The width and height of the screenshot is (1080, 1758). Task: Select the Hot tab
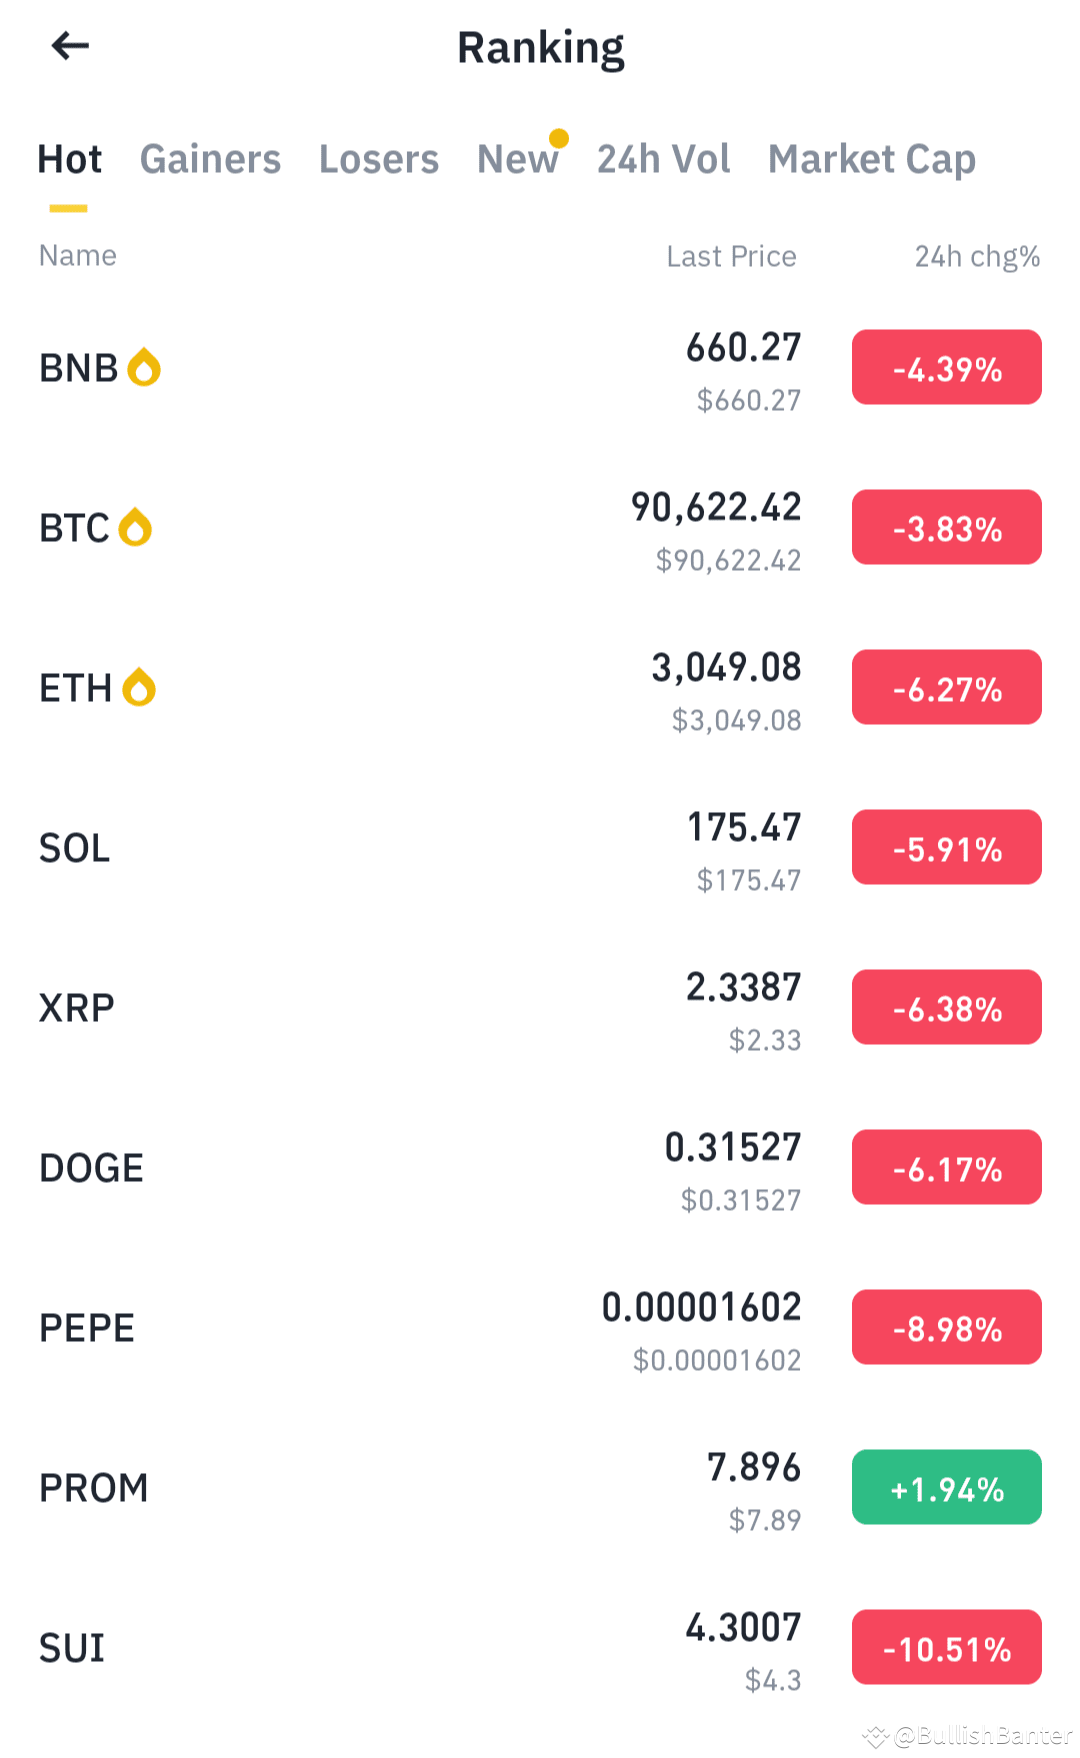tap(69, 159)
